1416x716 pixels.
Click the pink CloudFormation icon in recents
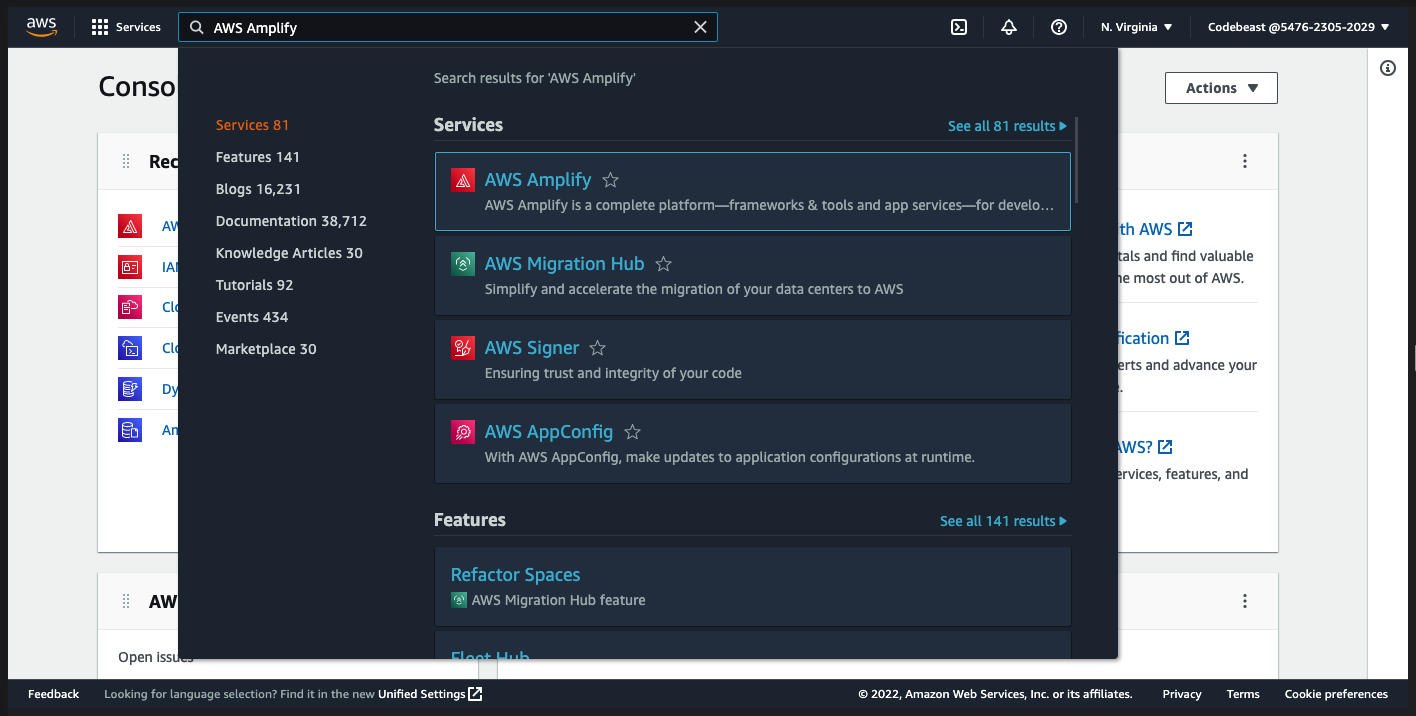(x=130, y=307)
